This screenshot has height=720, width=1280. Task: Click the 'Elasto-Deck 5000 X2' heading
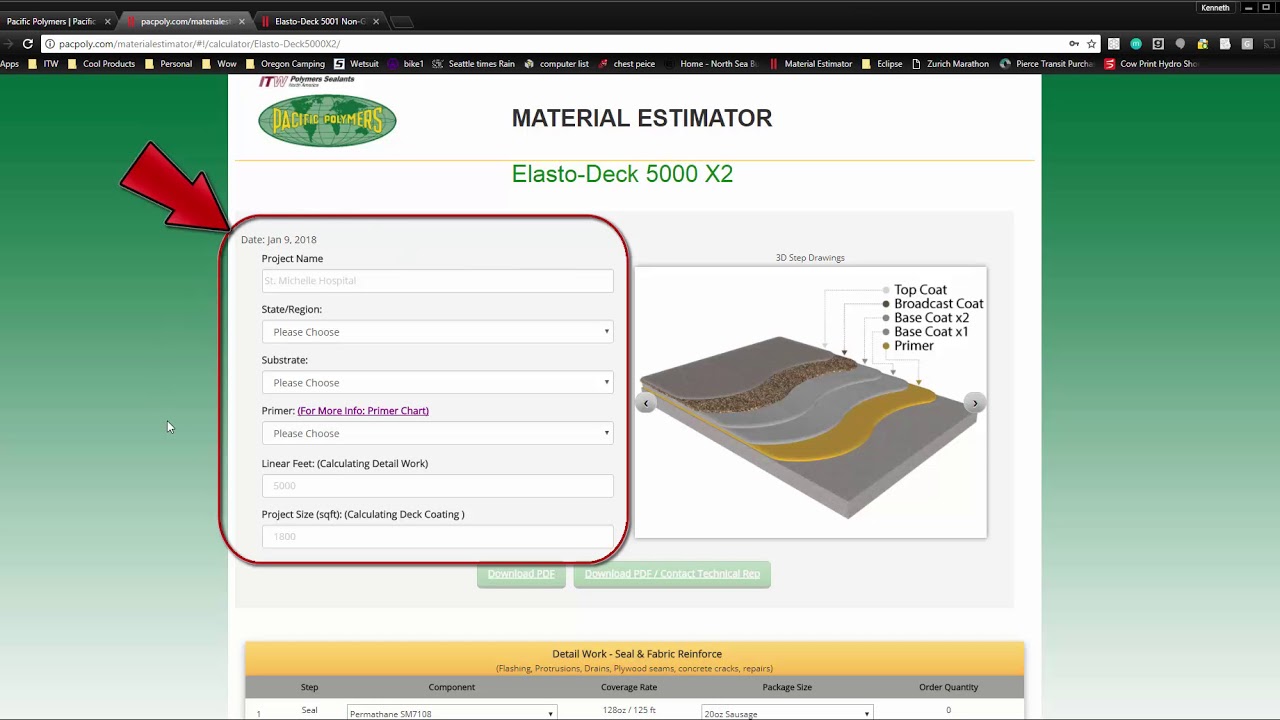(622, 174)
